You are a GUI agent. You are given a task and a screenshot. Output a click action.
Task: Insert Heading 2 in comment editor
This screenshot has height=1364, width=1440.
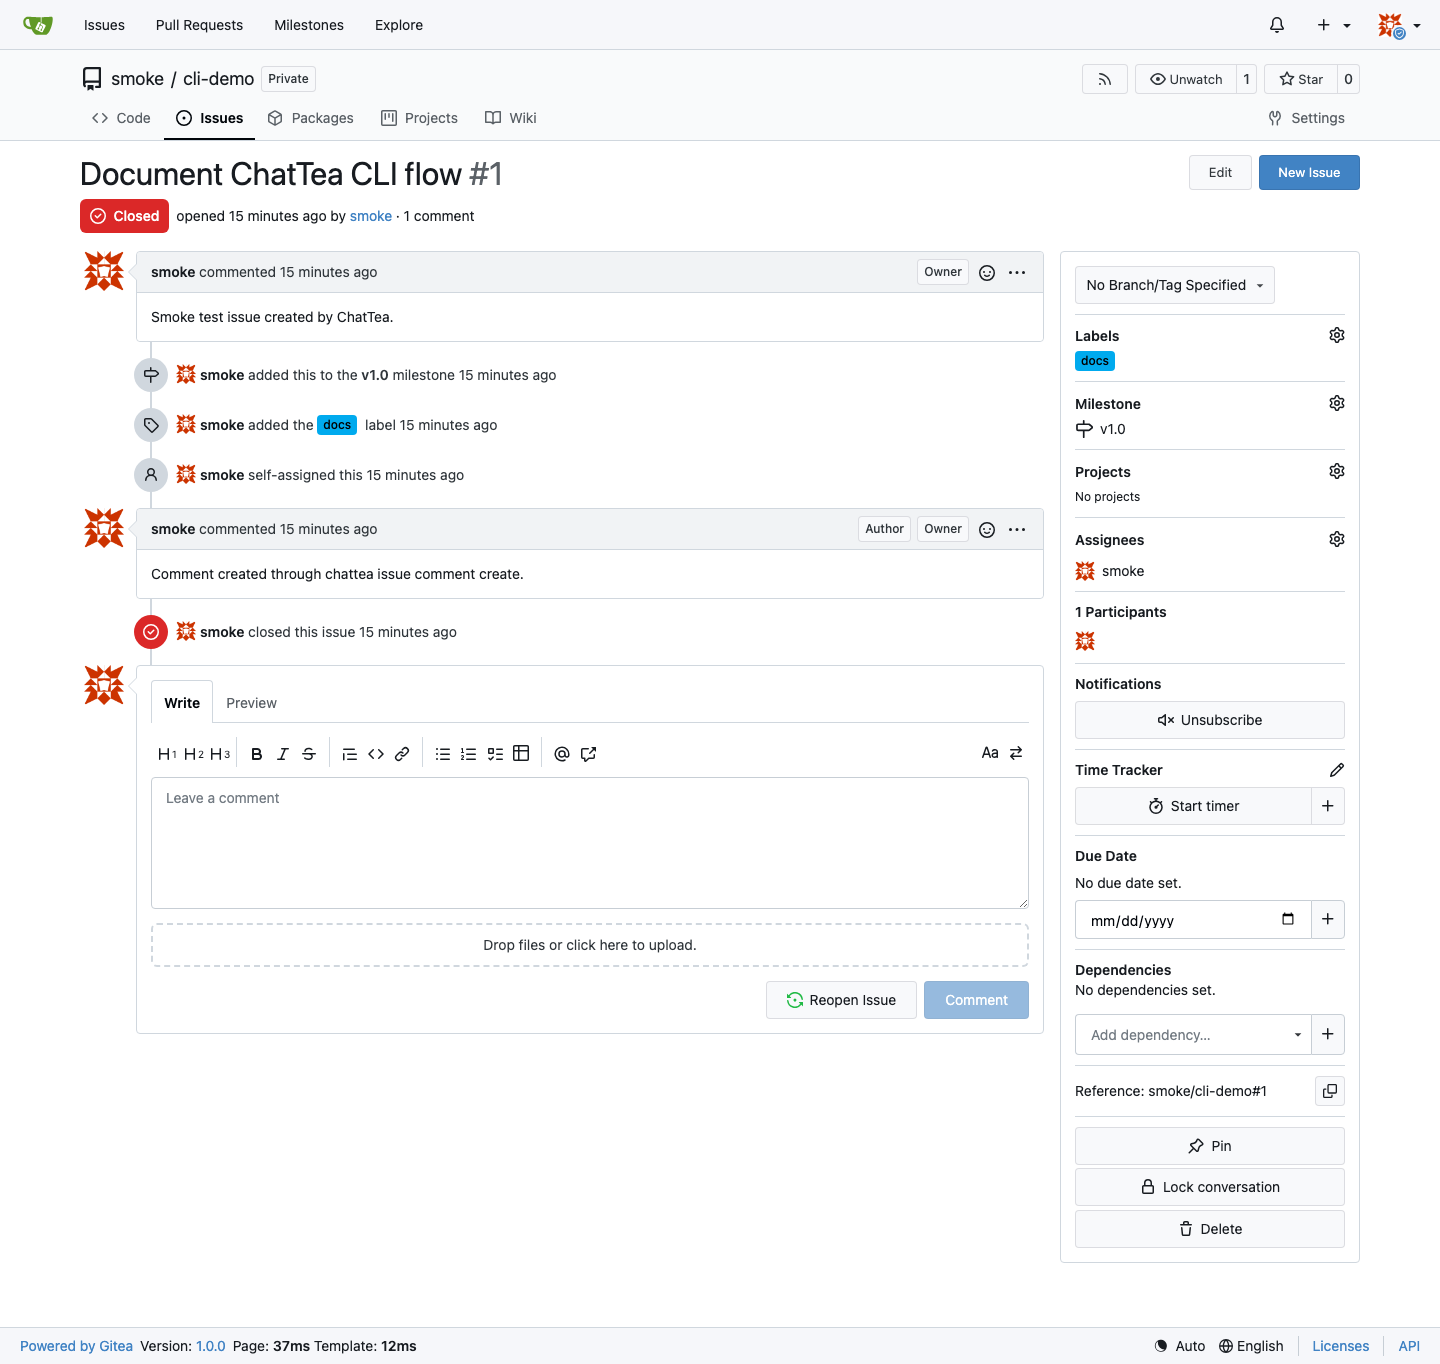193,754
